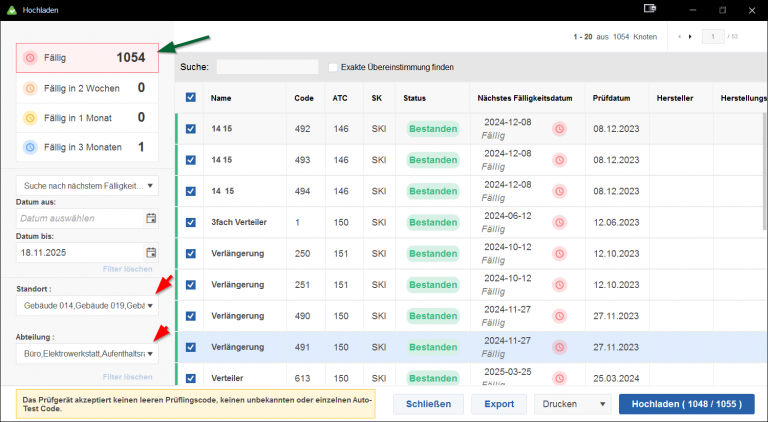This screenshot has width=768, height=422.
Task: Click into the Suche text field
Action: [x=267, y=68]
